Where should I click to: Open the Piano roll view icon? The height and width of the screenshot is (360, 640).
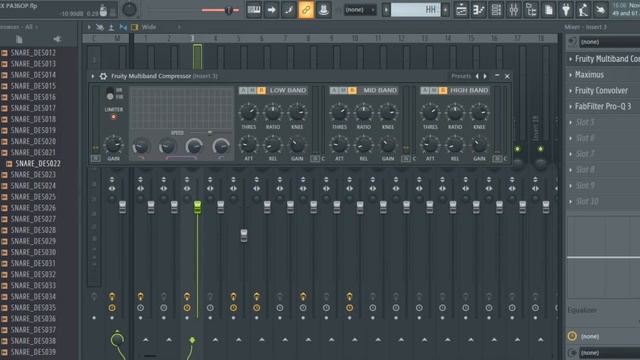(x=478, y=10)
